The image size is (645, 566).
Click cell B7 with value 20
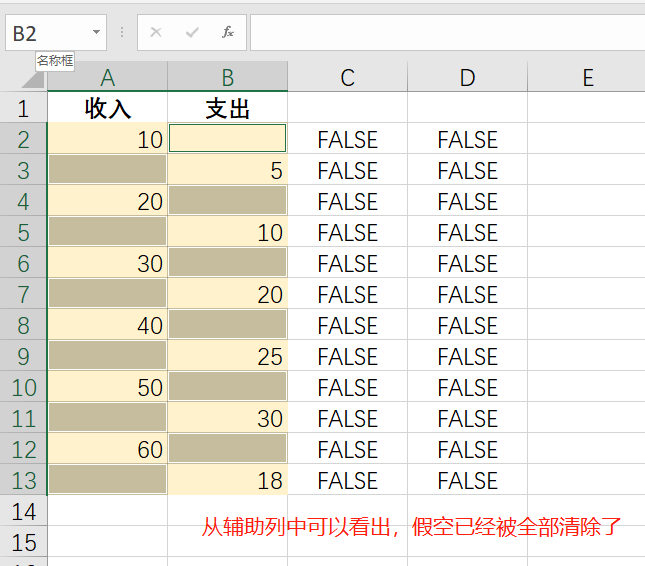click(227, 294)
